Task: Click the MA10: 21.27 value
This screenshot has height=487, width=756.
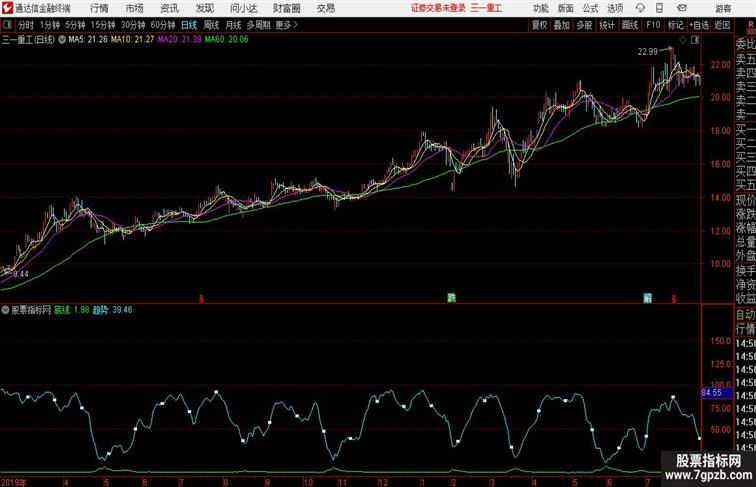Action: point(133,40)
